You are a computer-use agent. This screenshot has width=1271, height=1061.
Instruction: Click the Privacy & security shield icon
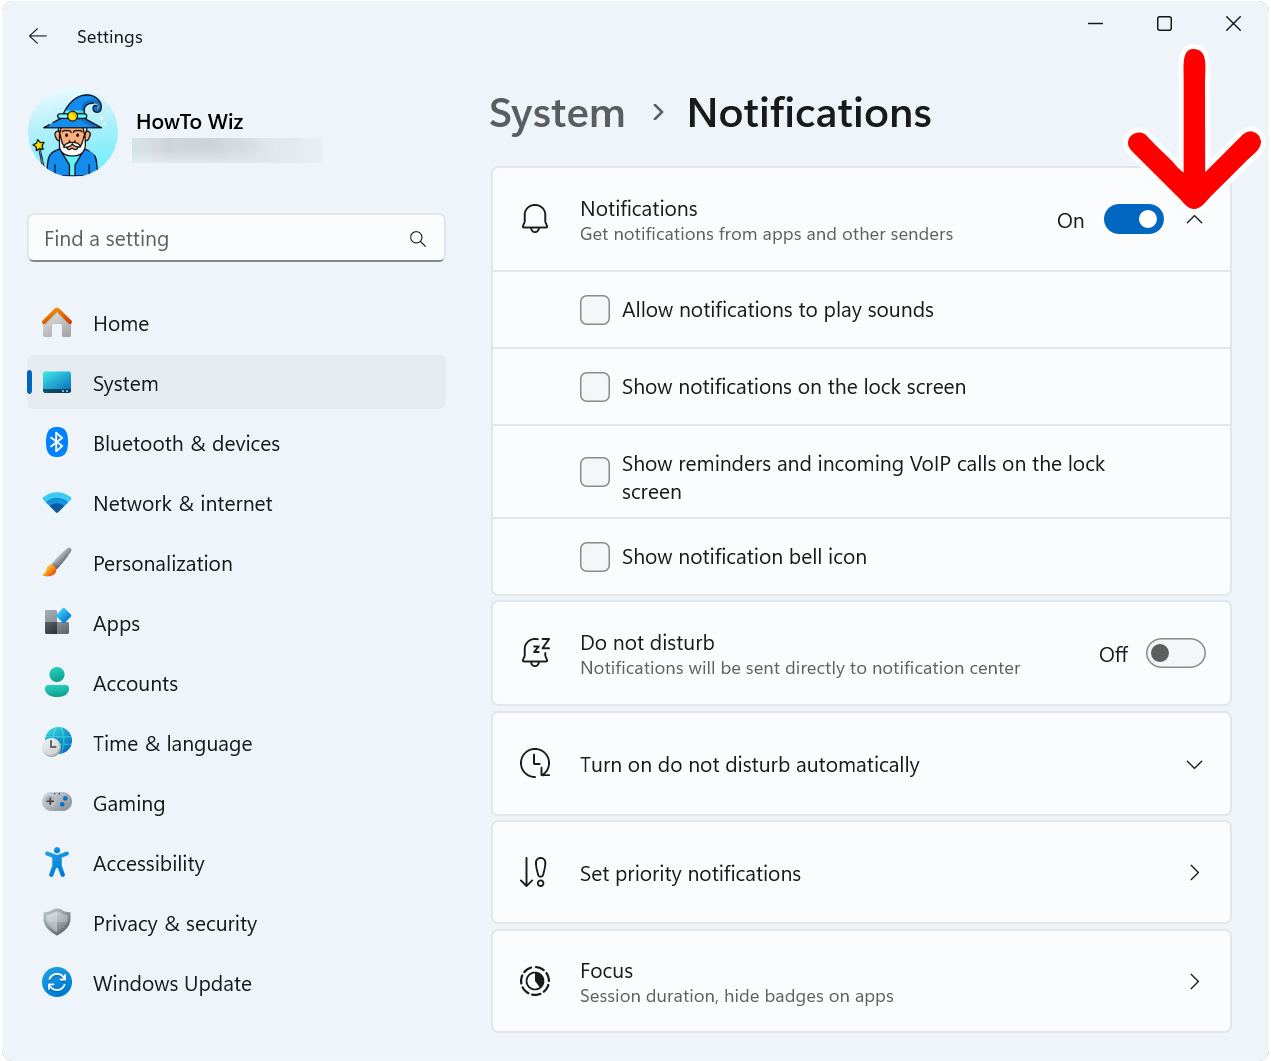[57, 923]
